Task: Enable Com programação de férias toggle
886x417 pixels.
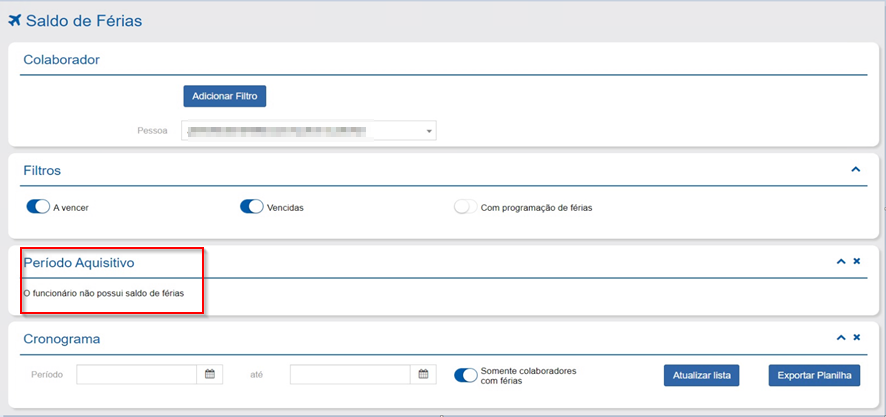Action: tap(465, 208)
